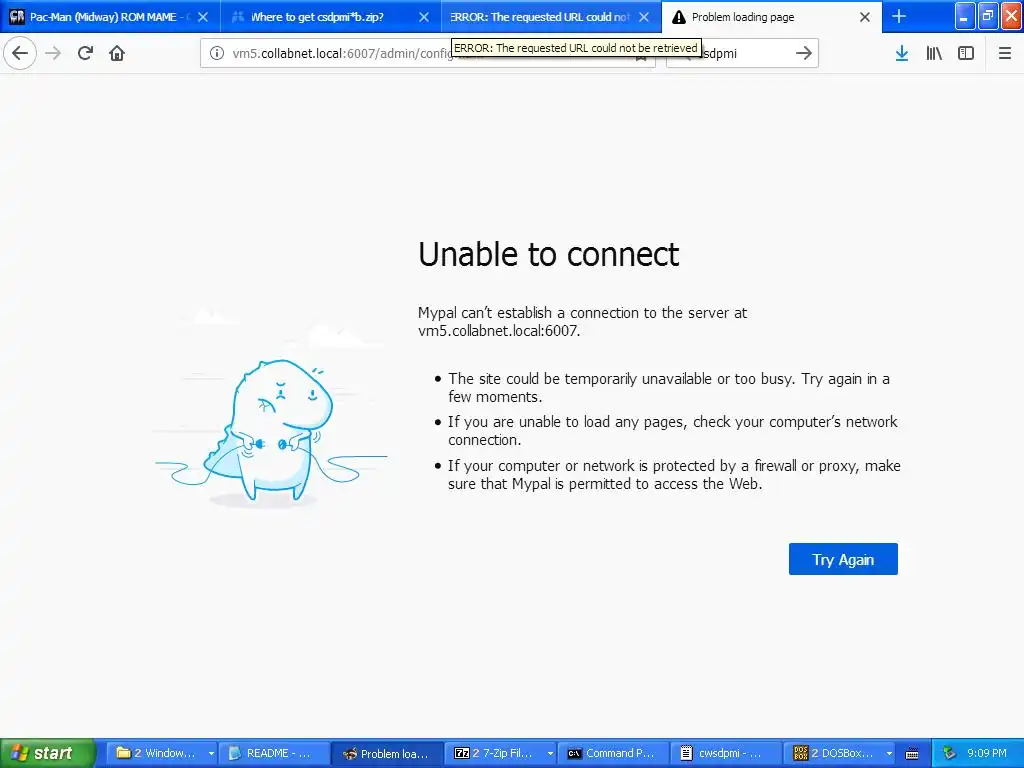1024x768 pixels.
Task: Expand the DOSBox taskbar group arrow
Action: tap(889, 754)
